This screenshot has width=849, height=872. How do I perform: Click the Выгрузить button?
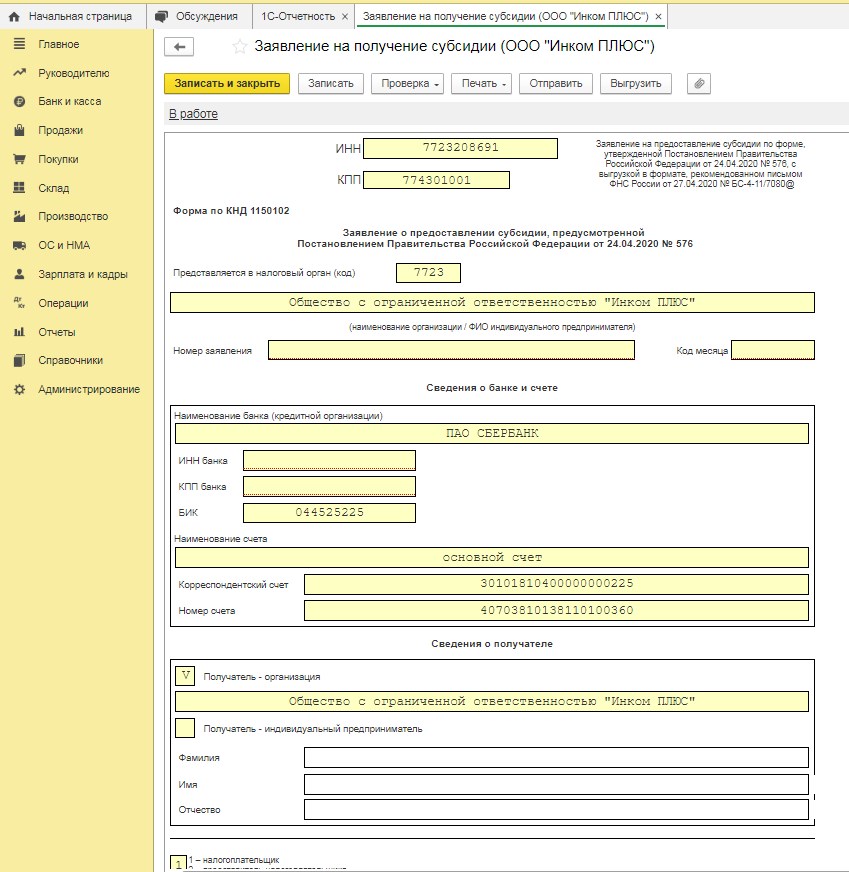pyautogui.click(x=635, y=84)
